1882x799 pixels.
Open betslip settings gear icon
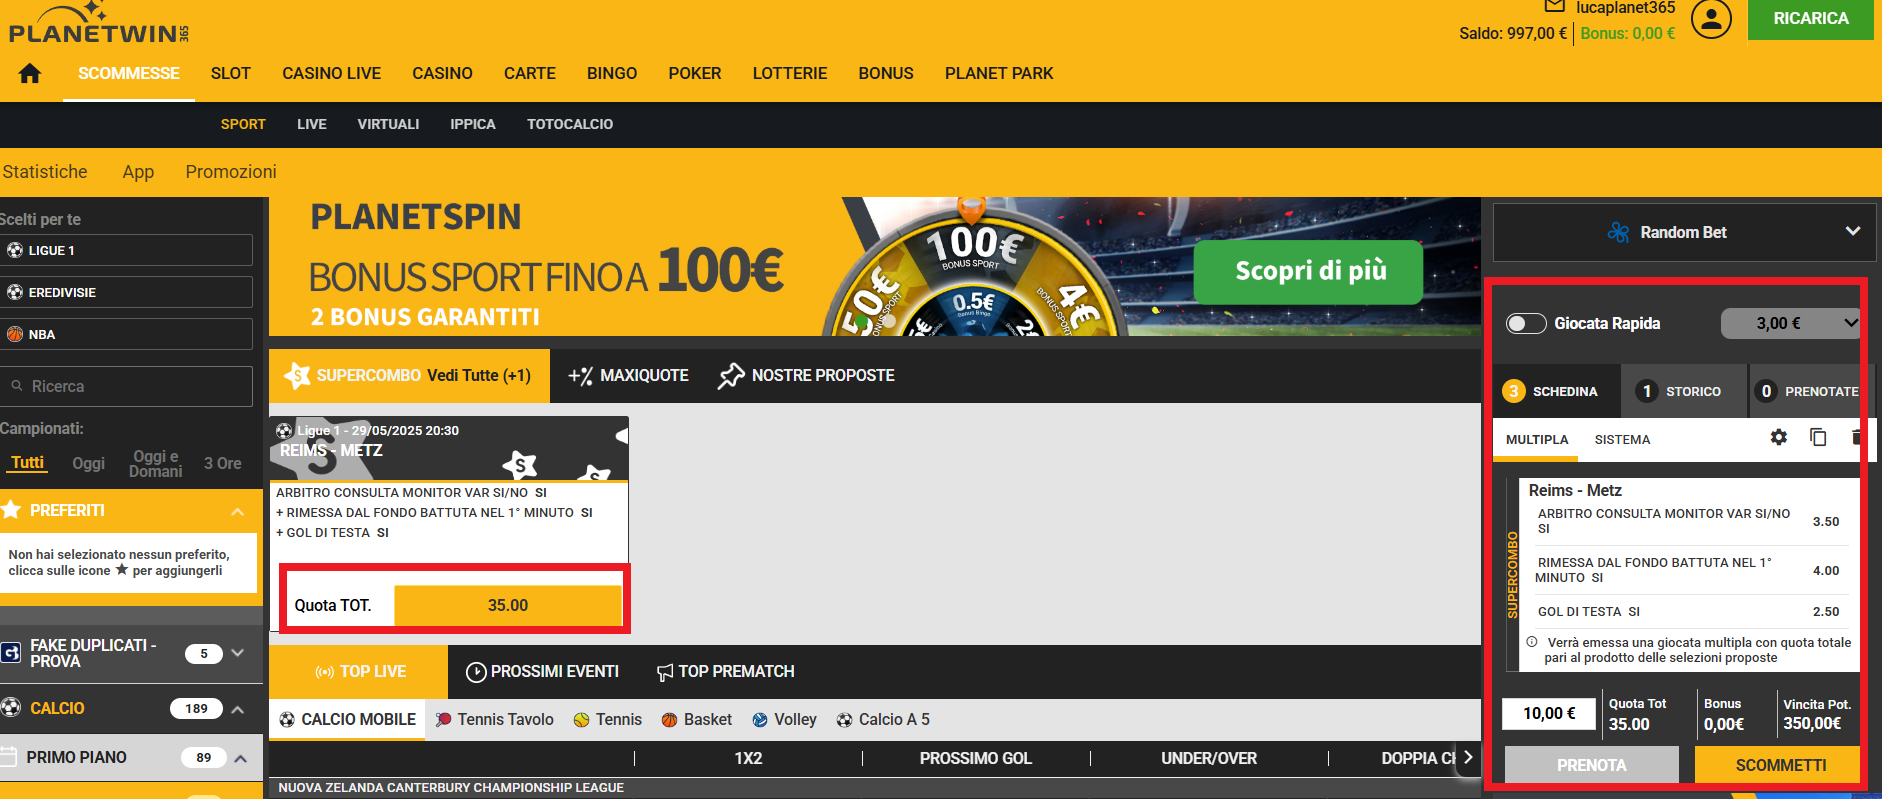1778,437
